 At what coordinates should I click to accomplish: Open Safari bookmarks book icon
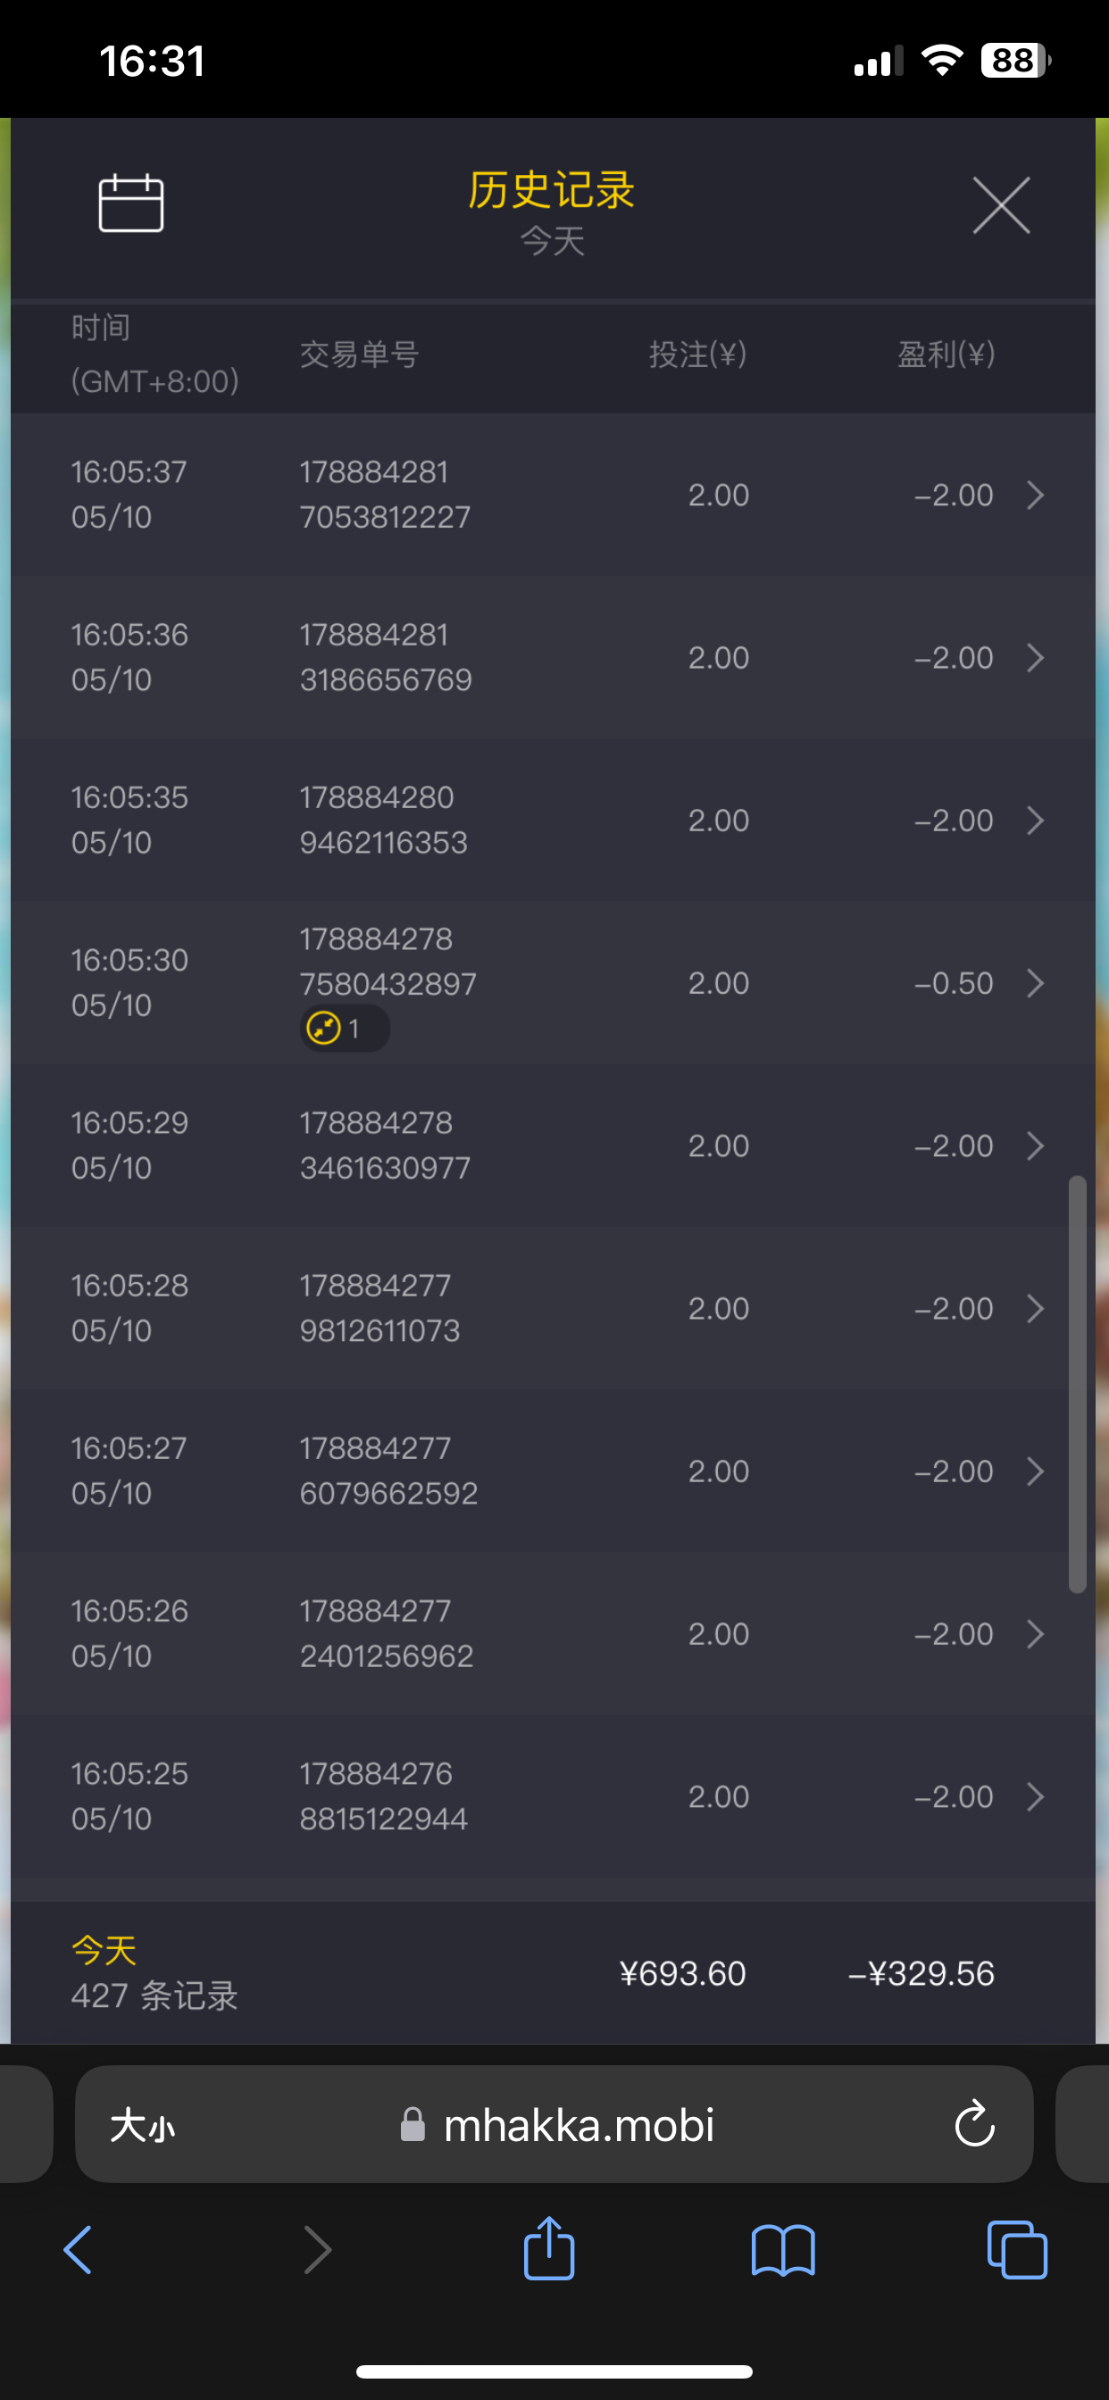(783, 2250)
